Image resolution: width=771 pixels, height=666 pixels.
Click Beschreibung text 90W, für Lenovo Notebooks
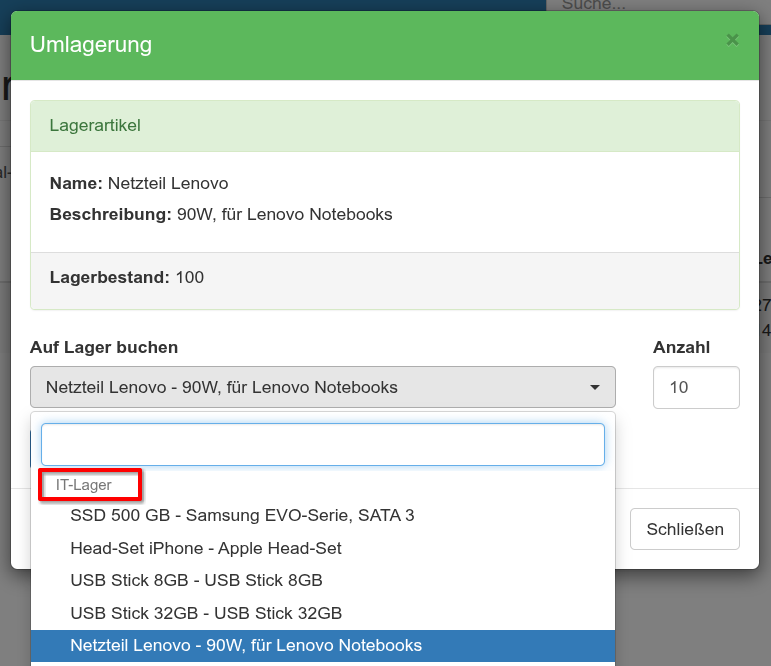pos(284,214)
